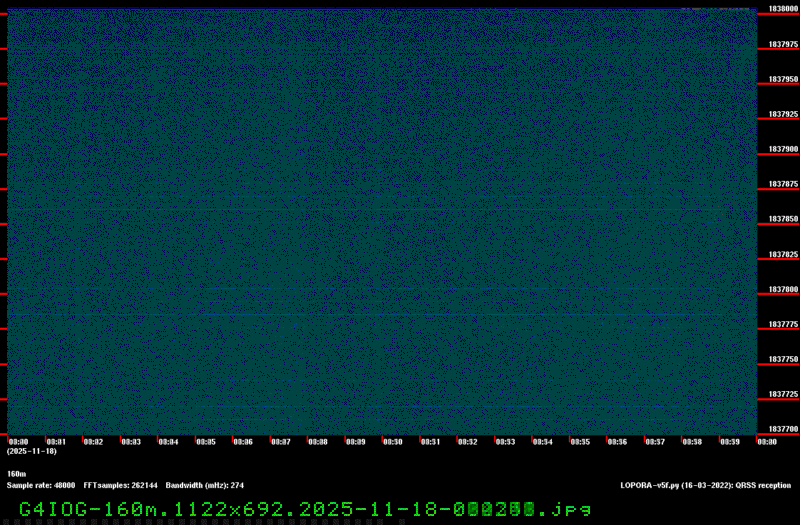Select the 1837850 frequency label

coord(782,219)
